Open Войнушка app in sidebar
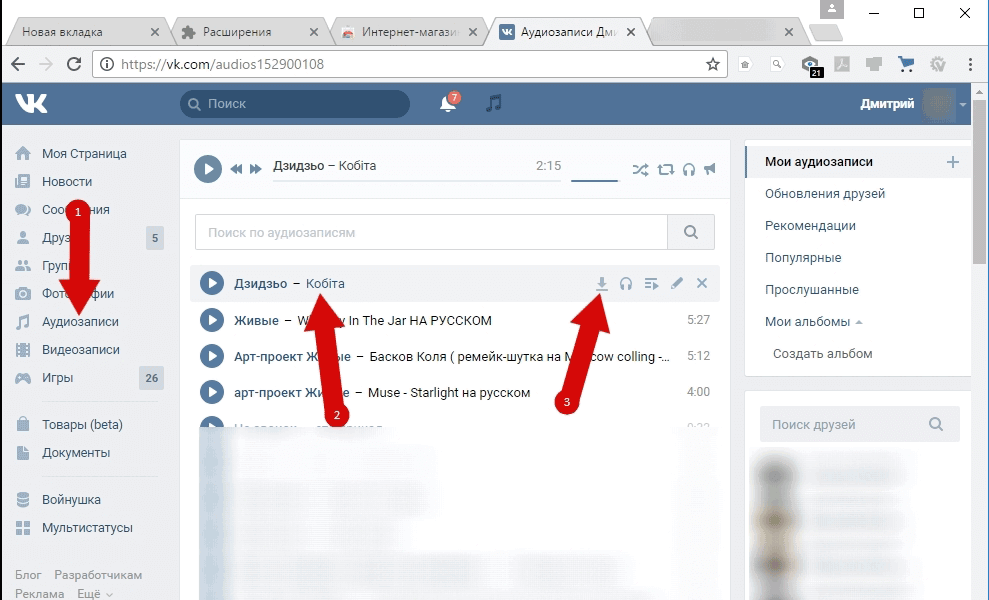 (x=71, y=500)
